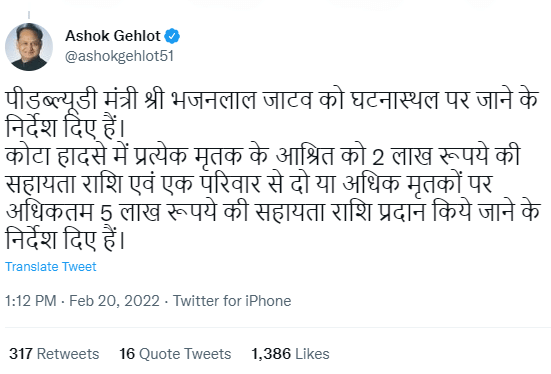Click the divider line above the stats
Viewport: 551px width, 374px height.
278,328
